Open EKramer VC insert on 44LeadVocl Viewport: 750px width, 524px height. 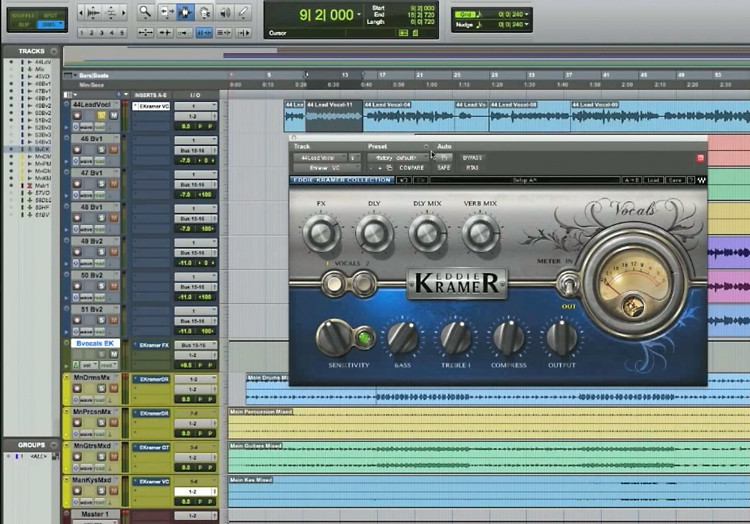pyautogui.click(x=151, y=106)
